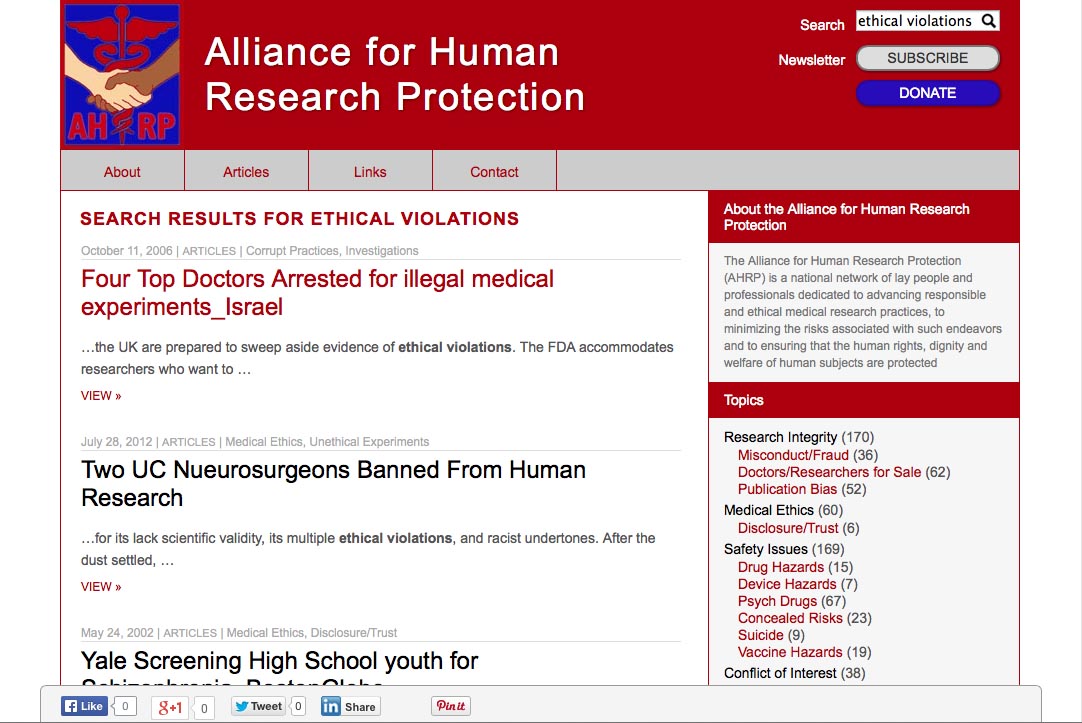Click the Facebook Like button
The image size is (1082, 723).
pos(84,706)
